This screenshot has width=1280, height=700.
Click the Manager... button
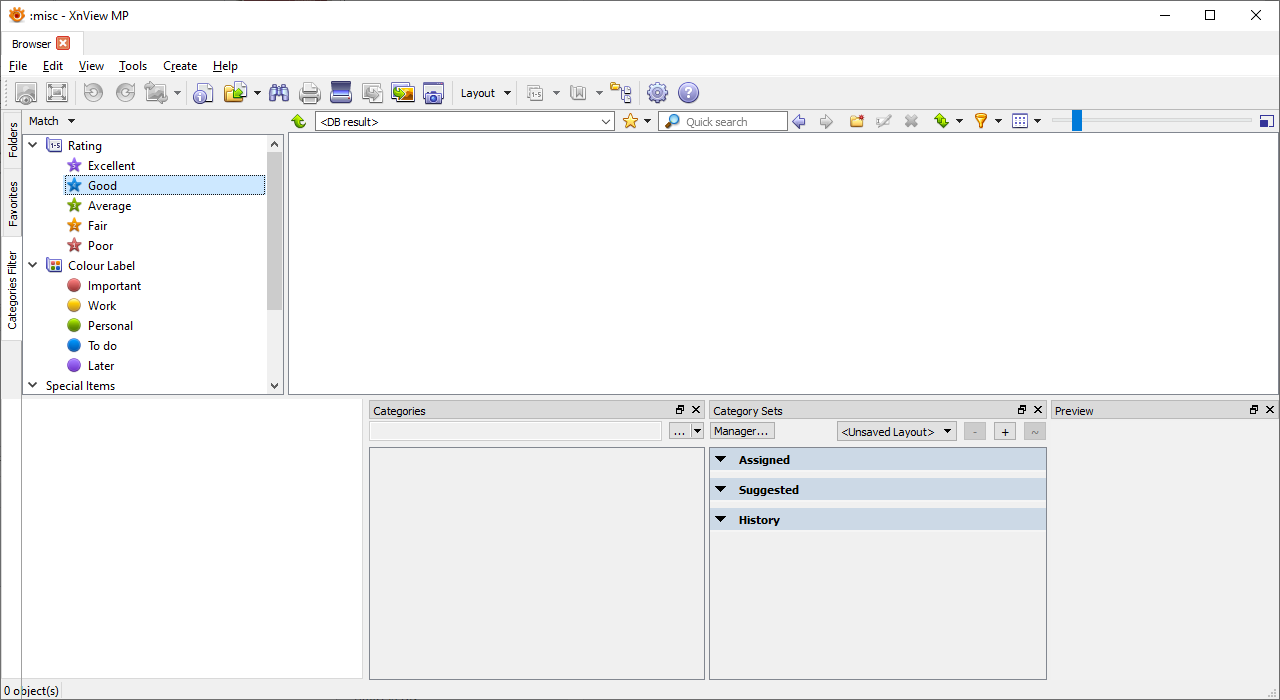pos(742,431)
